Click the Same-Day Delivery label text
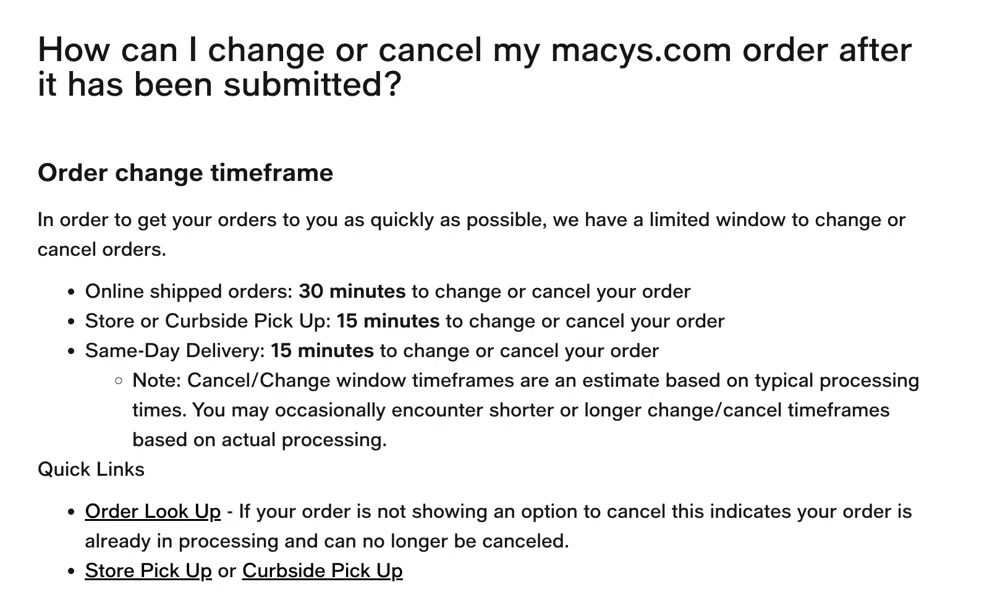Screen dimensions: 1000x603 [x=175, y=351]
